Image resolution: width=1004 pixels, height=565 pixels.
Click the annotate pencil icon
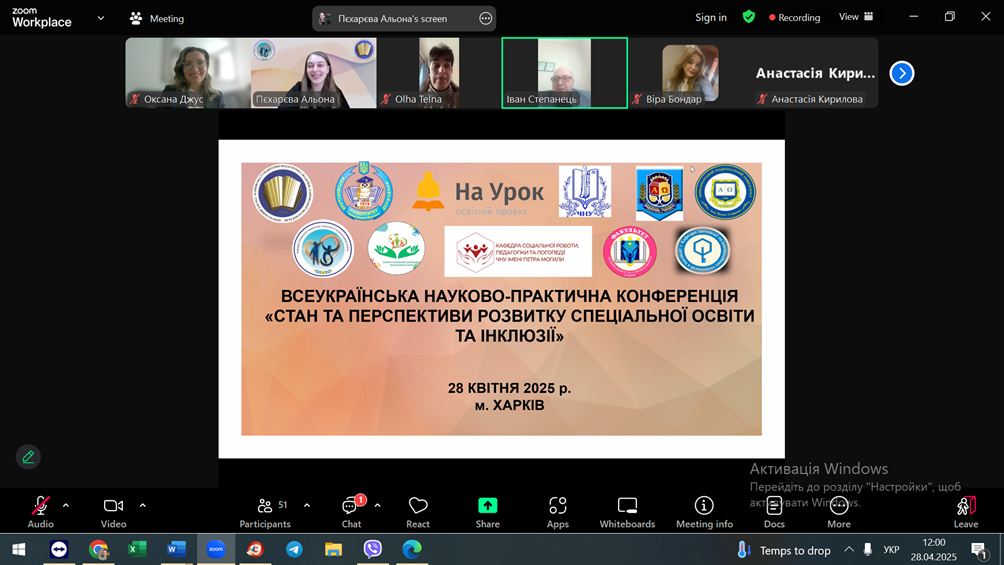click(28, 457)
